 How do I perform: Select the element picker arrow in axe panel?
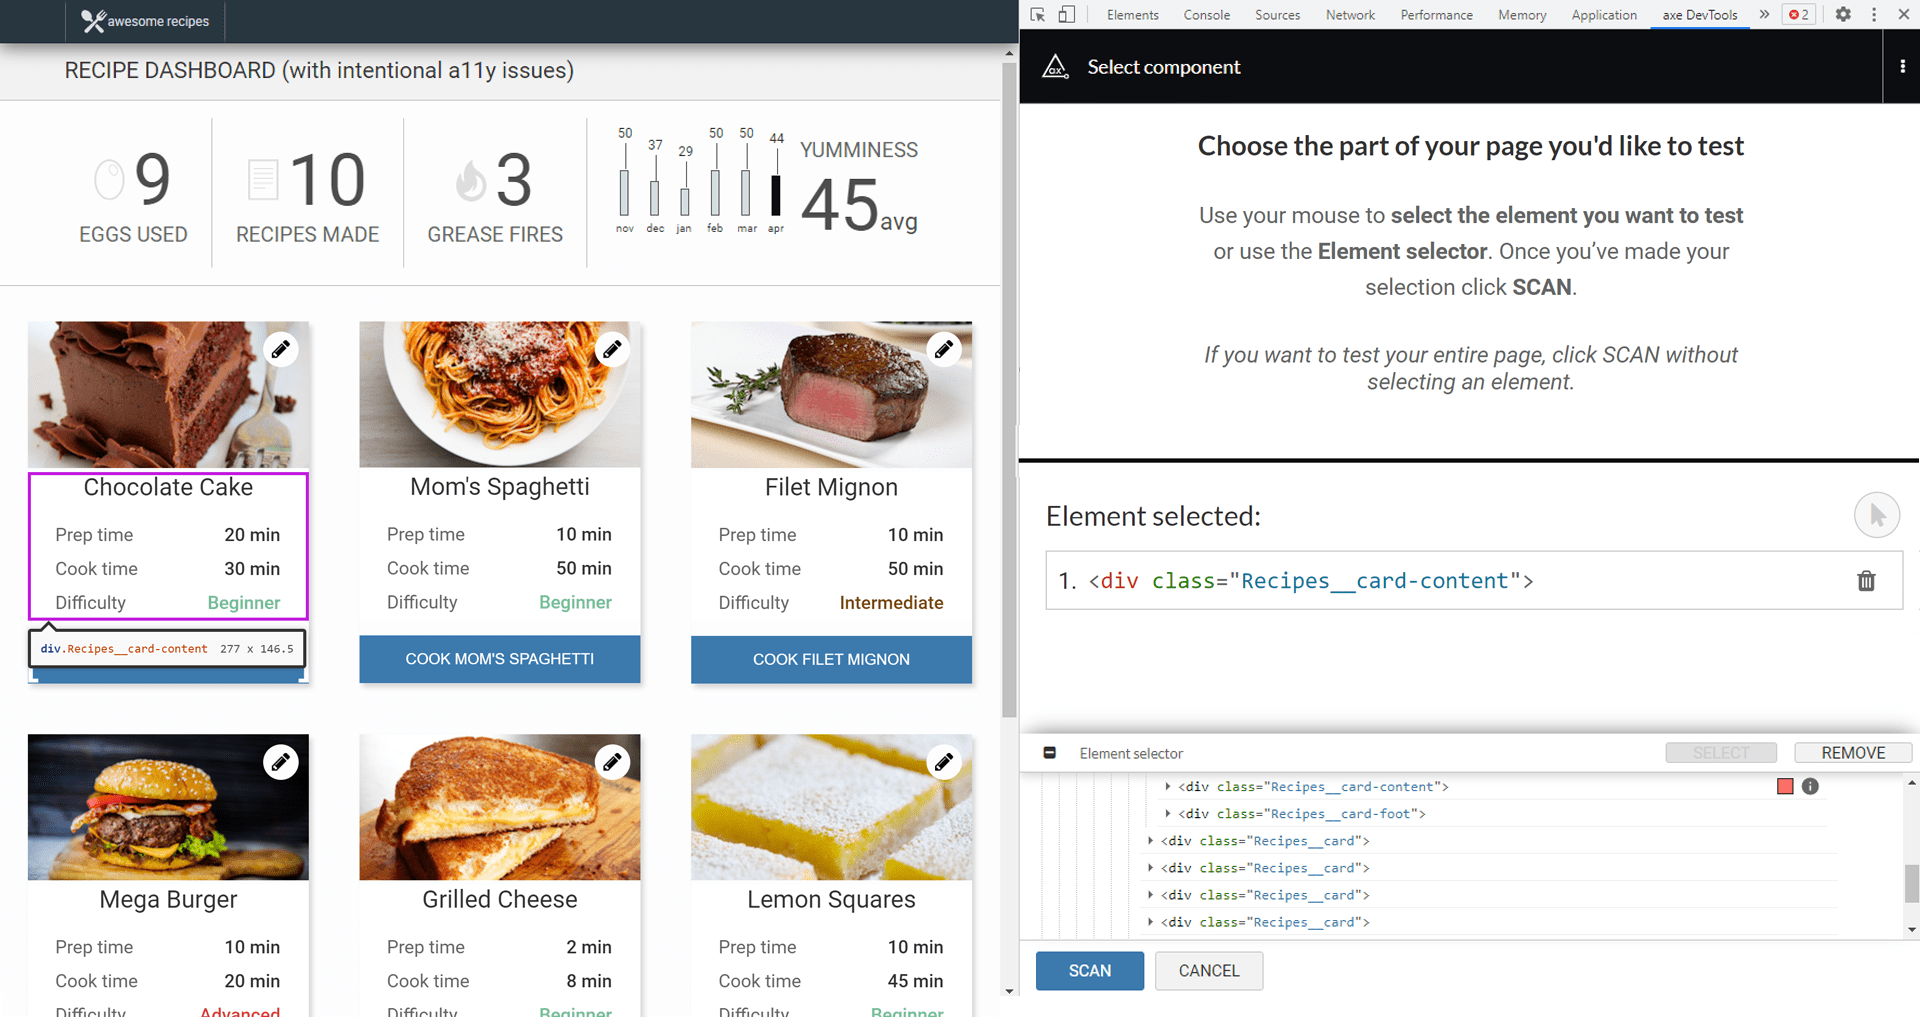(x=1878, y=515)
